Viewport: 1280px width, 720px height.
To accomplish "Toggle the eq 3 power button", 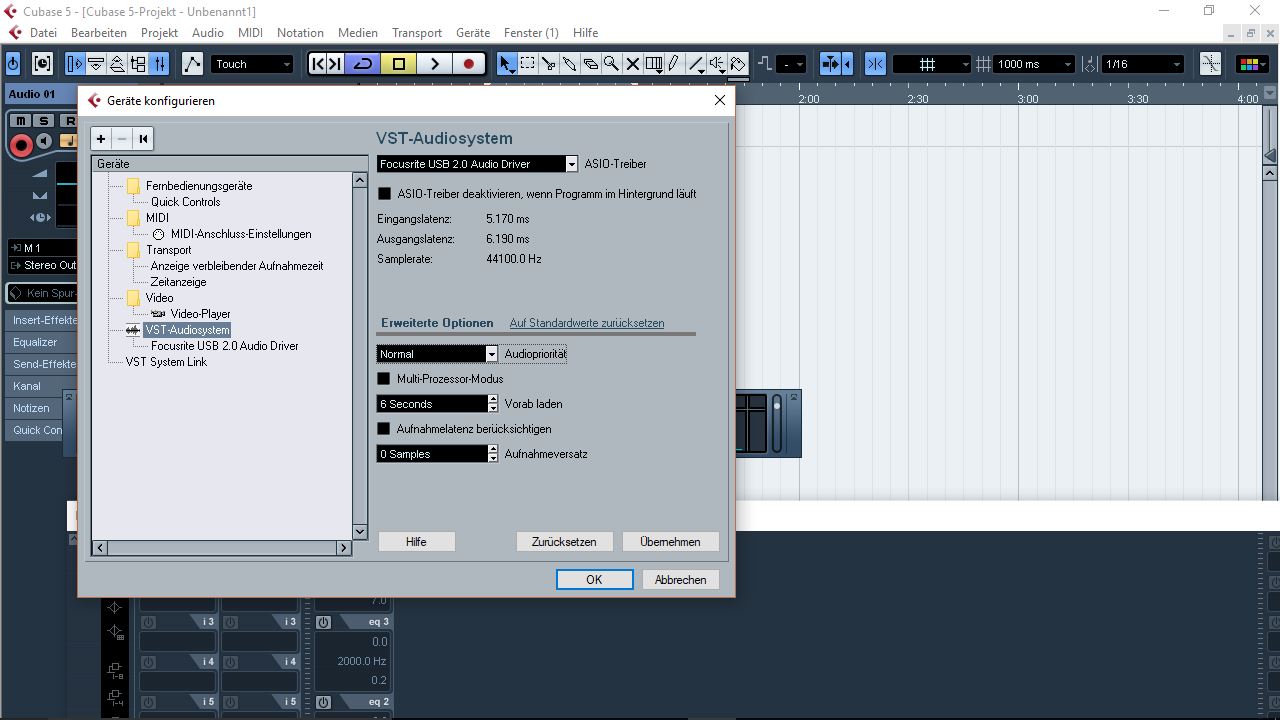I will (x=323, y=622).
